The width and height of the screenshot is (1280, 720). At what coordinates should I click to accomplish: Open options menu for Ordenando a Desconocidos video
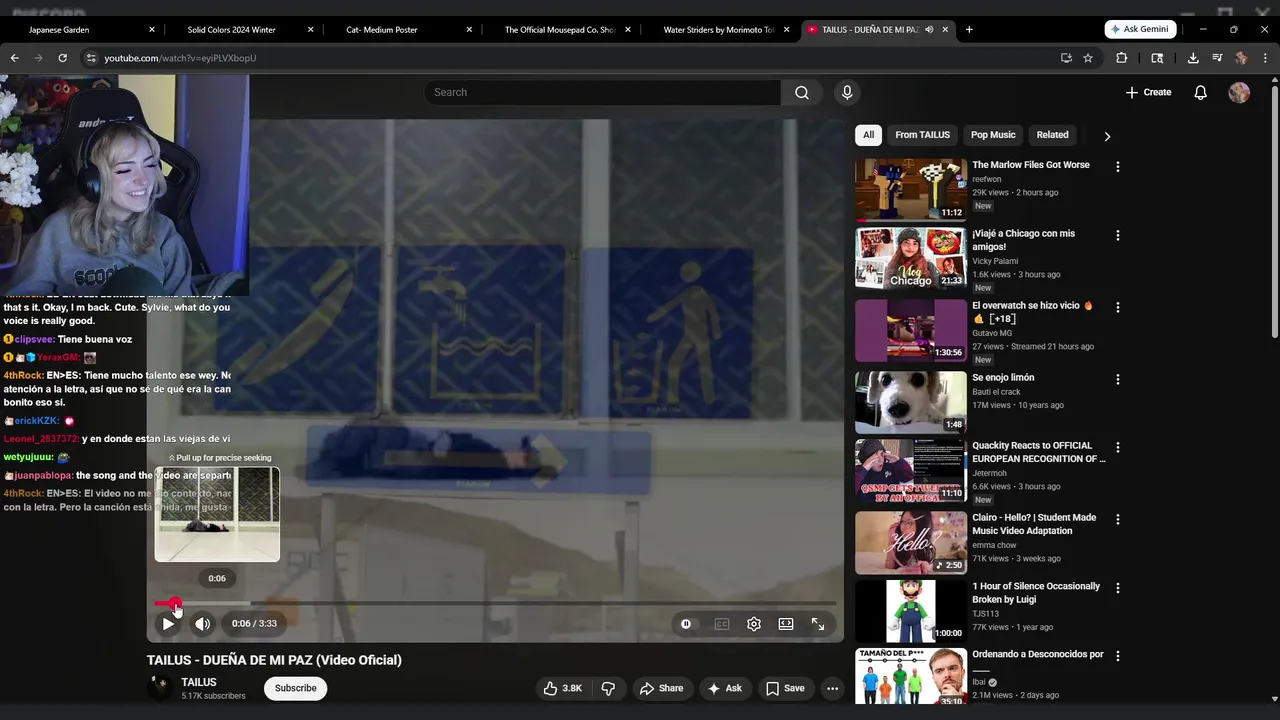click(1118, 657)
